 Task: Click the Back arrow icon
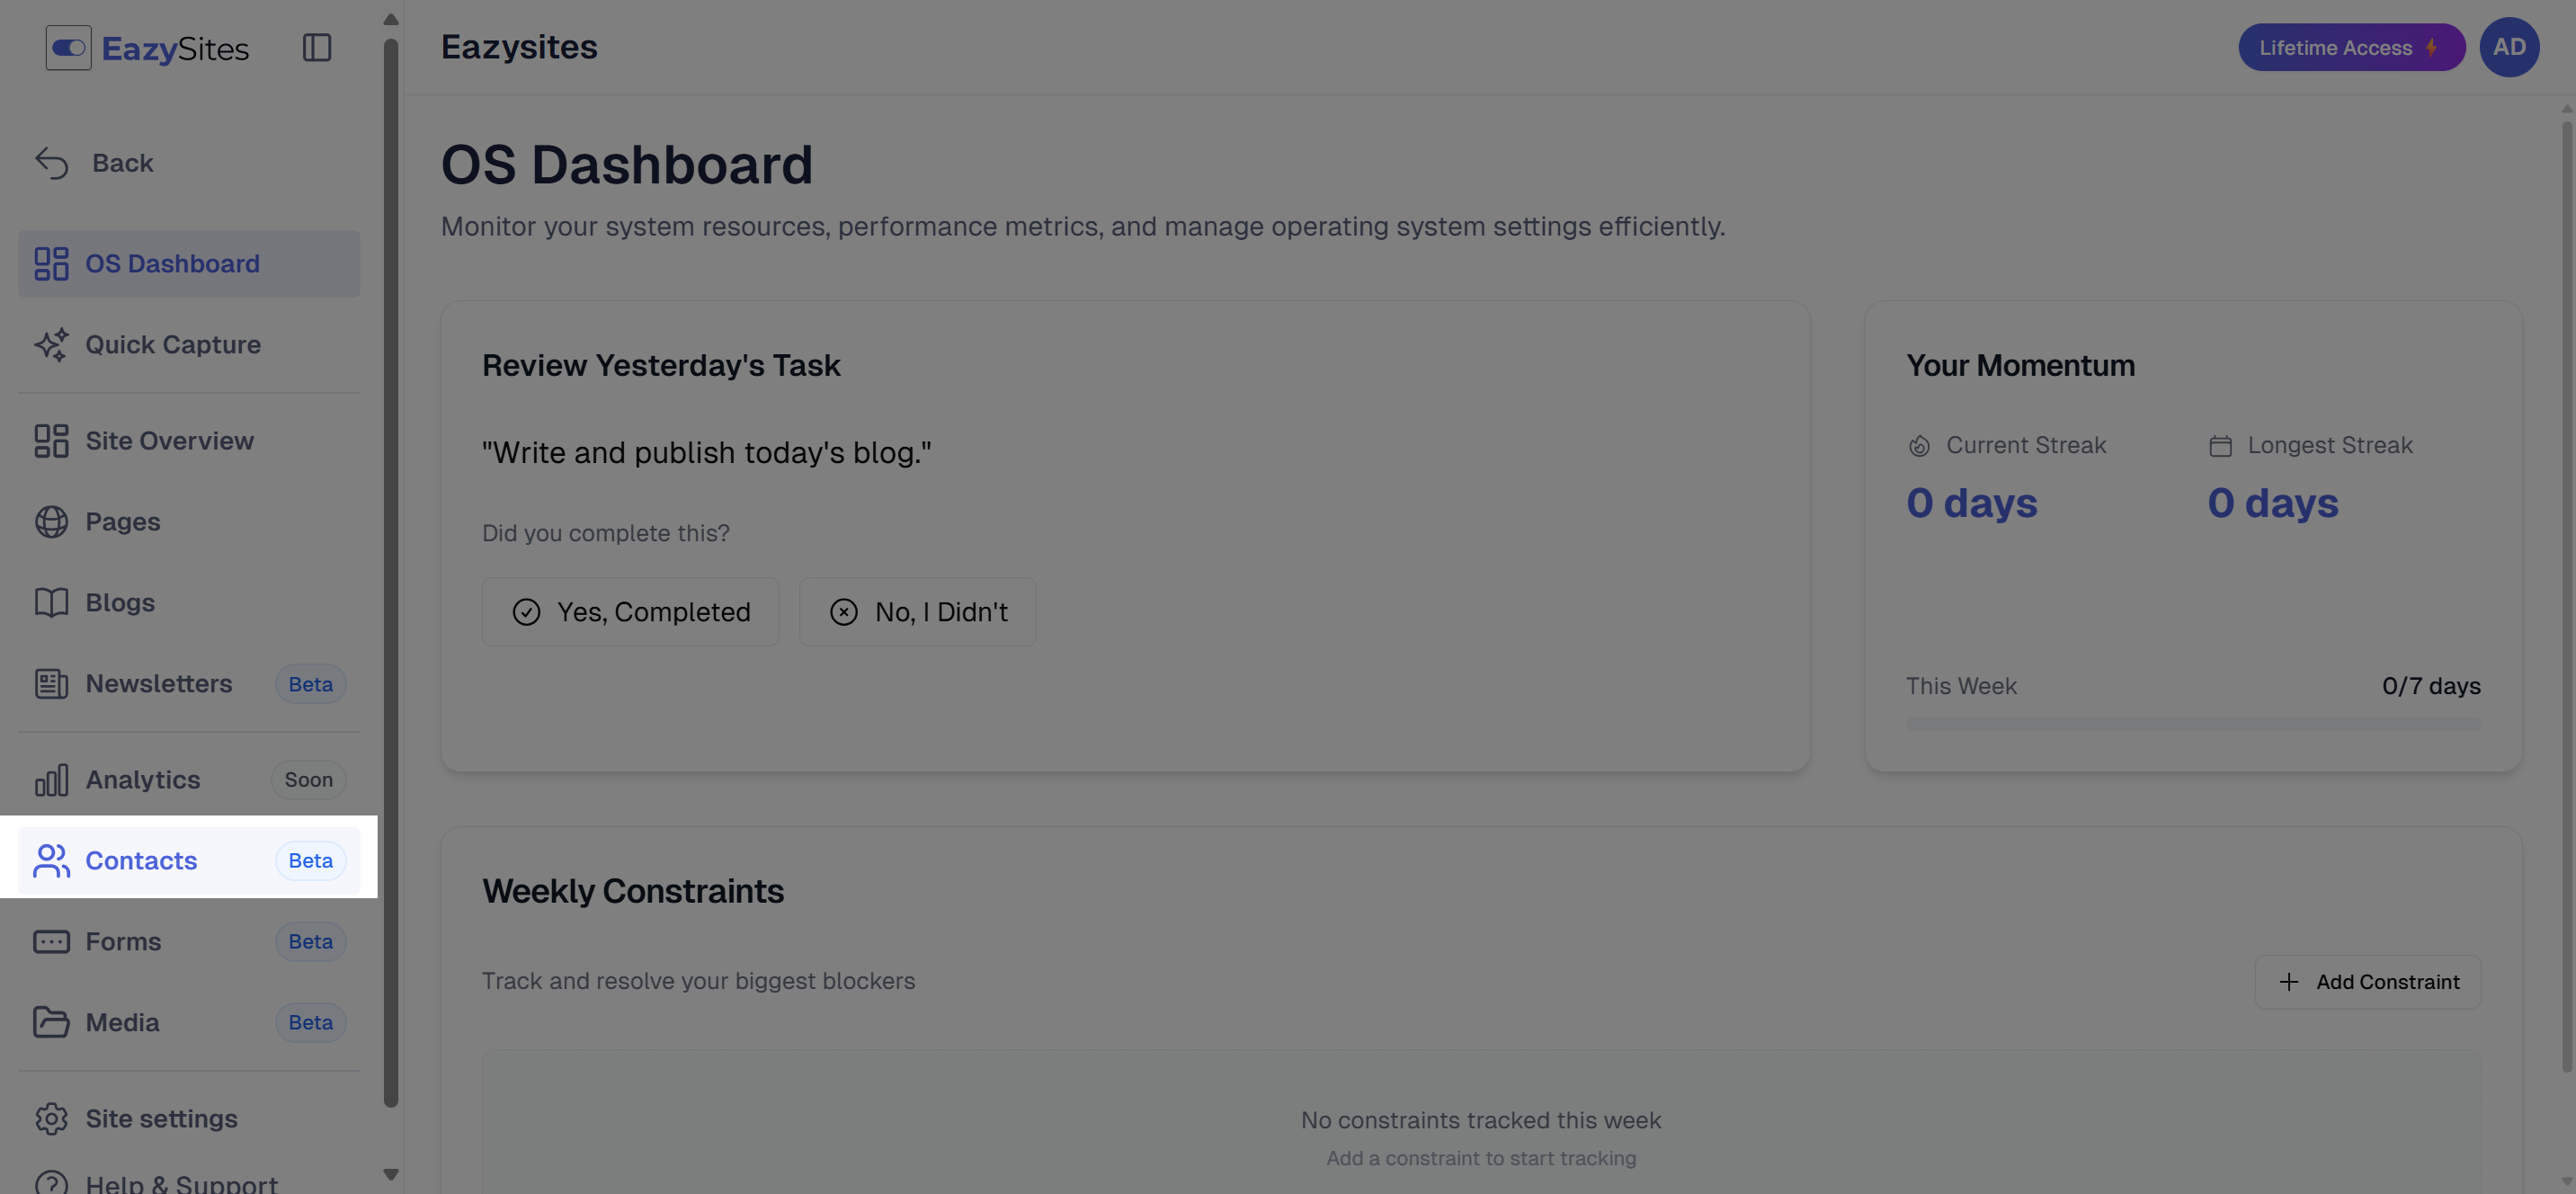[52, 163]
